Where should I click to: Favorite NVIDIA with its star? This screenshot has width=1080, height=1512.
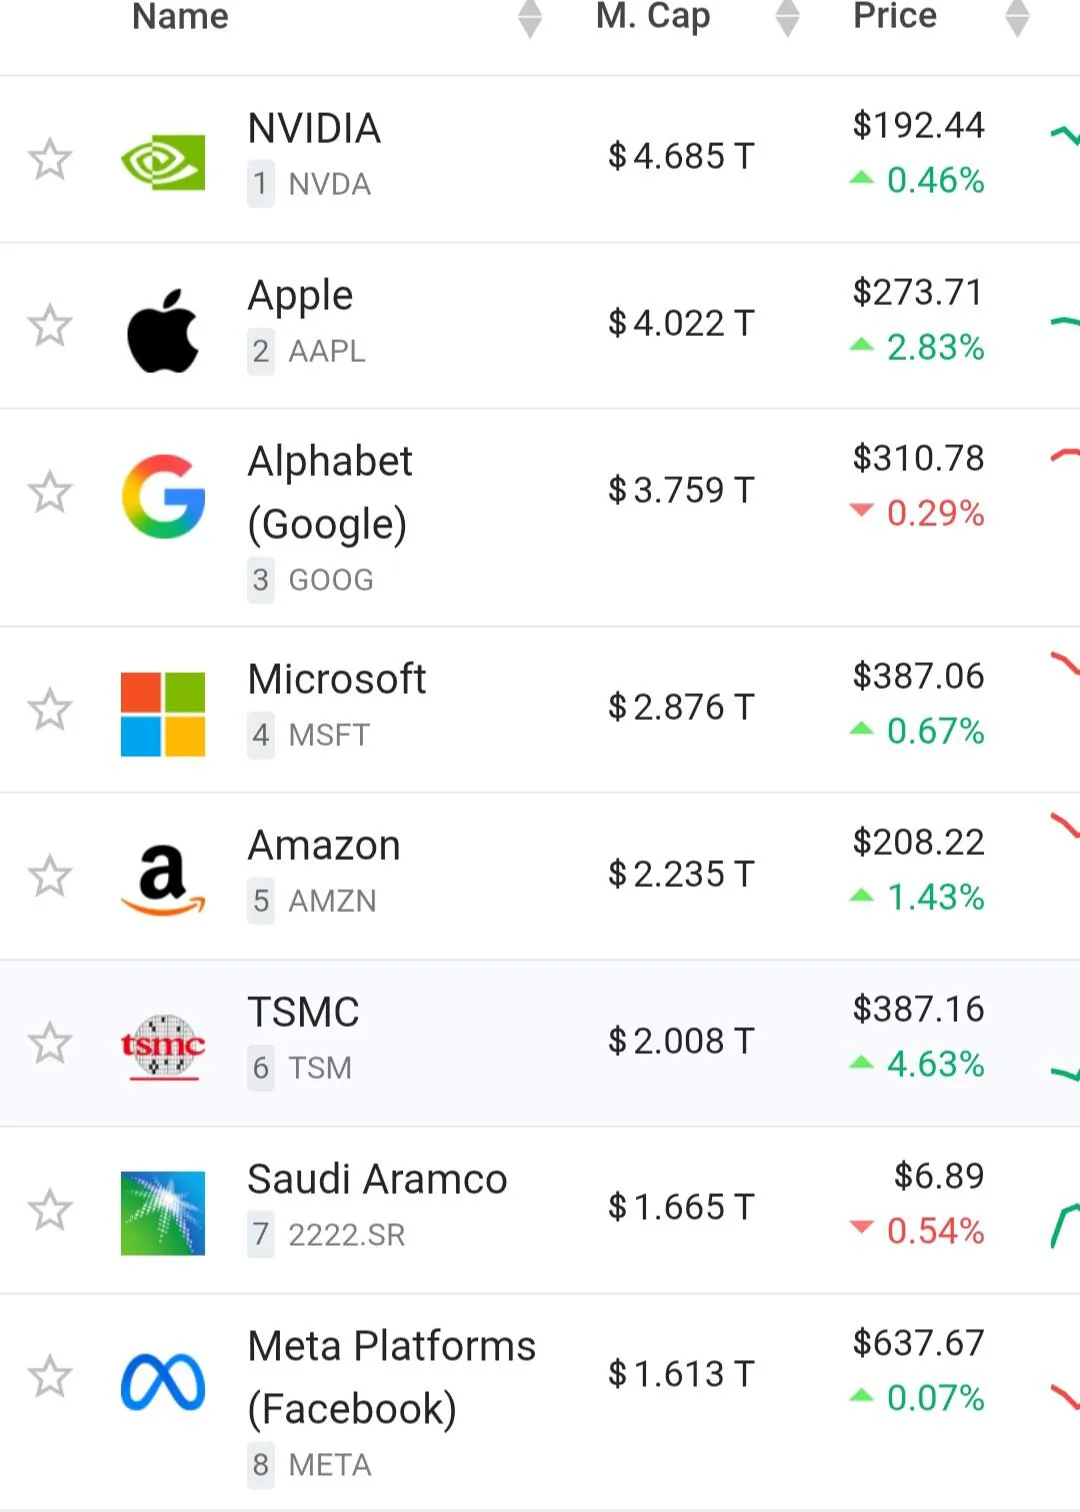click(49, 159)
